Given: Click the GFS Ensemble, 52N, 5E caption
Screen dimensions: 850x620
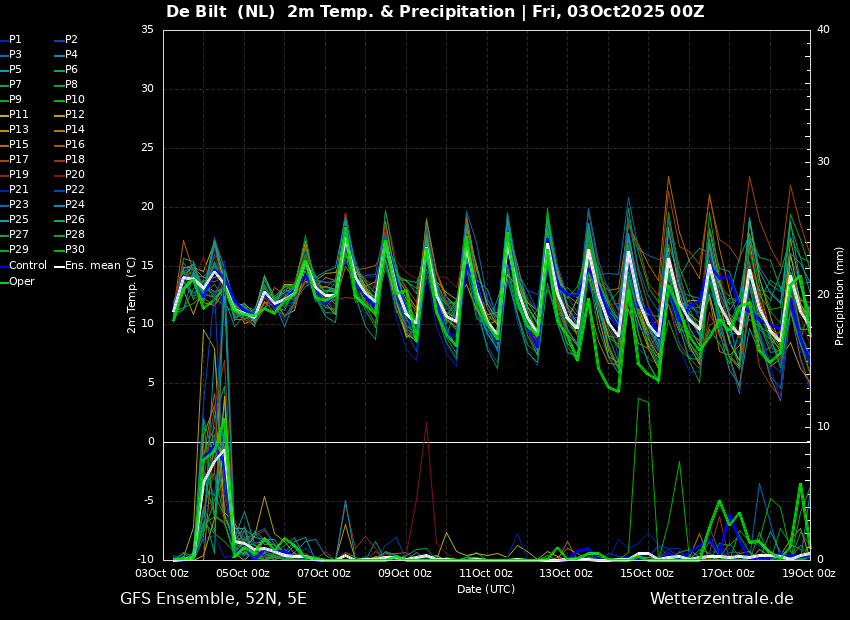Looking at the screenshot, I should [213, 599].
